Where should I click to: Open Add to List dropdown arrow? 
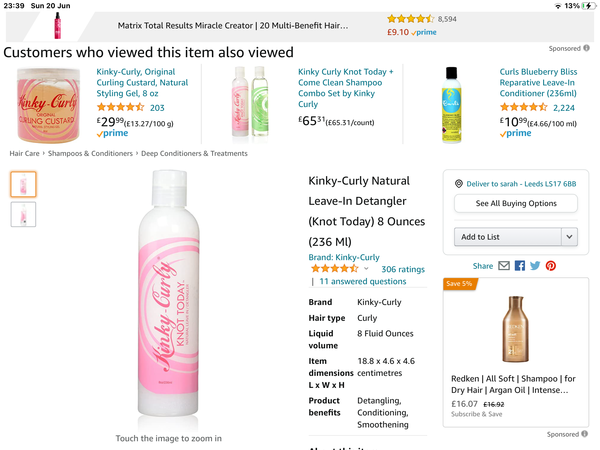569,237
